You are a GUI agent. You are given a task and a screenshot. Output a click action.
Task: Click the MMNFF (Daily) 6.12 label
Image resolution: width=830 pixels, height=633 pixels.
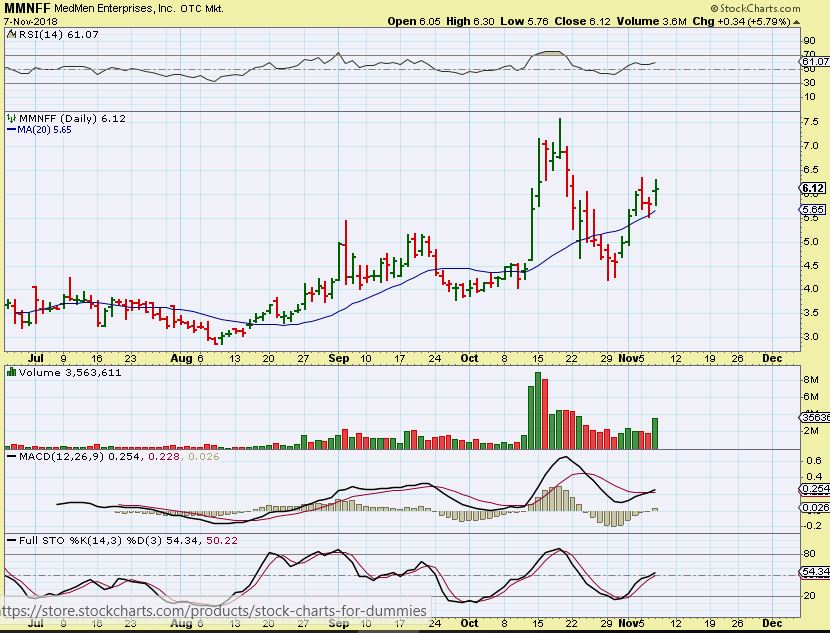(x=73, y=119)
